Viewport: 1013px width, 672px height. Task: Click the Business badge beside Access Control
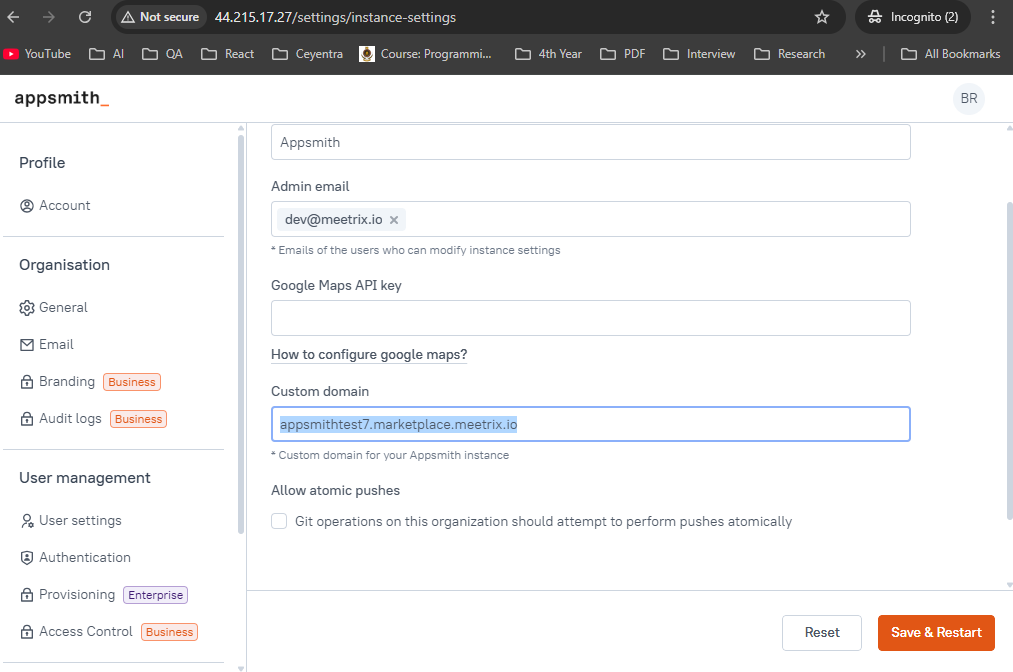coord(169,632)
